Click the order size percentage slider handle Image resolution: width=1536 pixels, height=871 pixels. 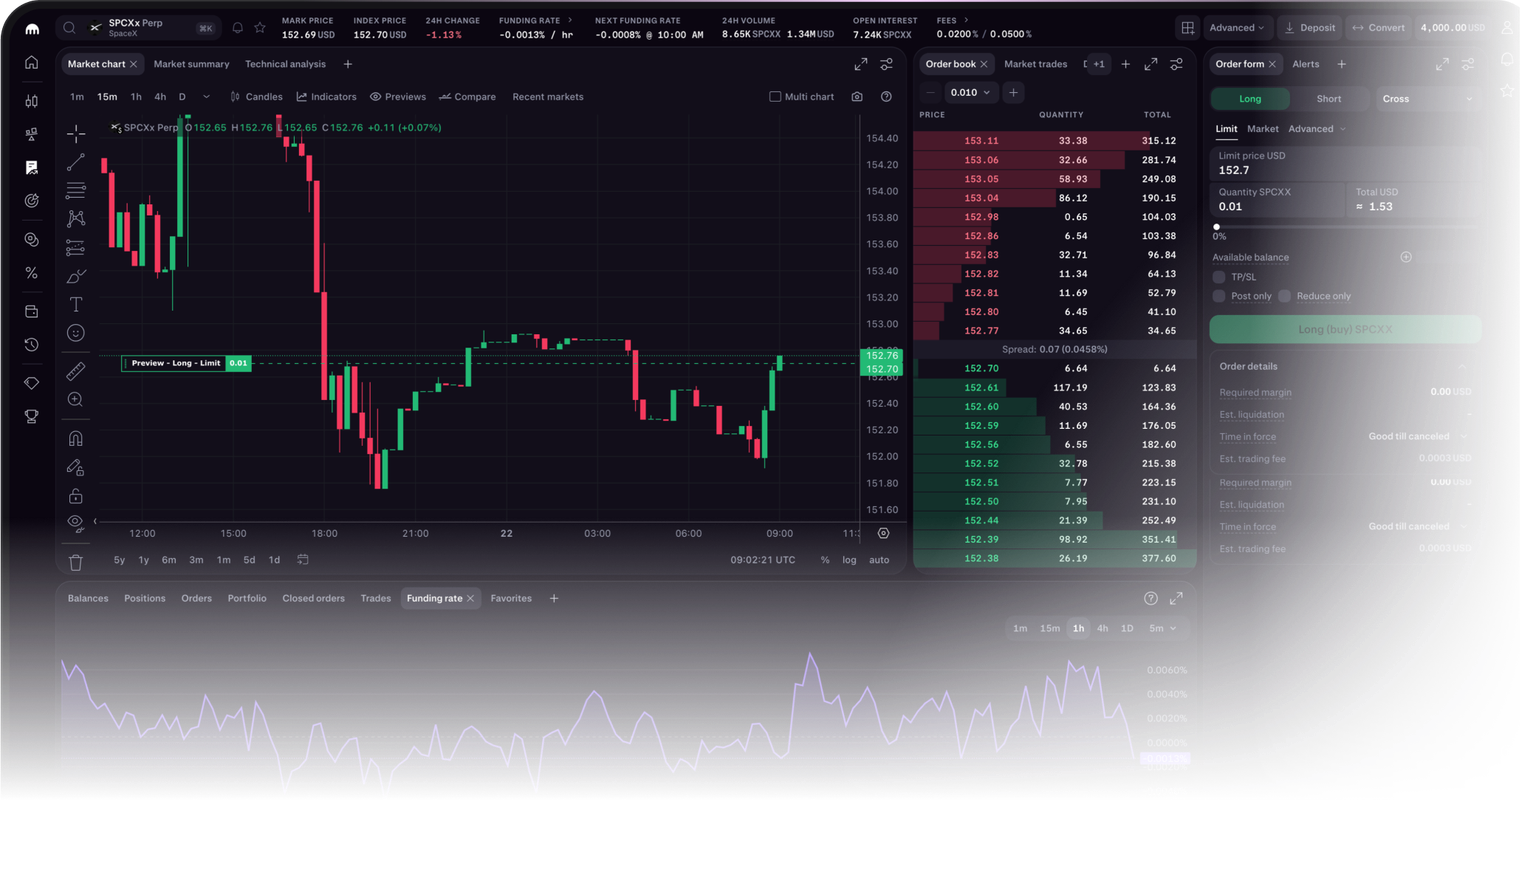point(1217,227)
